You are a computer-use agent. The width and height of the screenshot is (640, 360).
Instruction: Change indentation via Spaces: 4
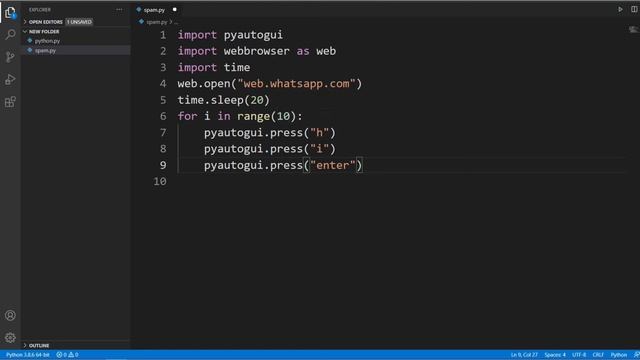coord(555,355)
